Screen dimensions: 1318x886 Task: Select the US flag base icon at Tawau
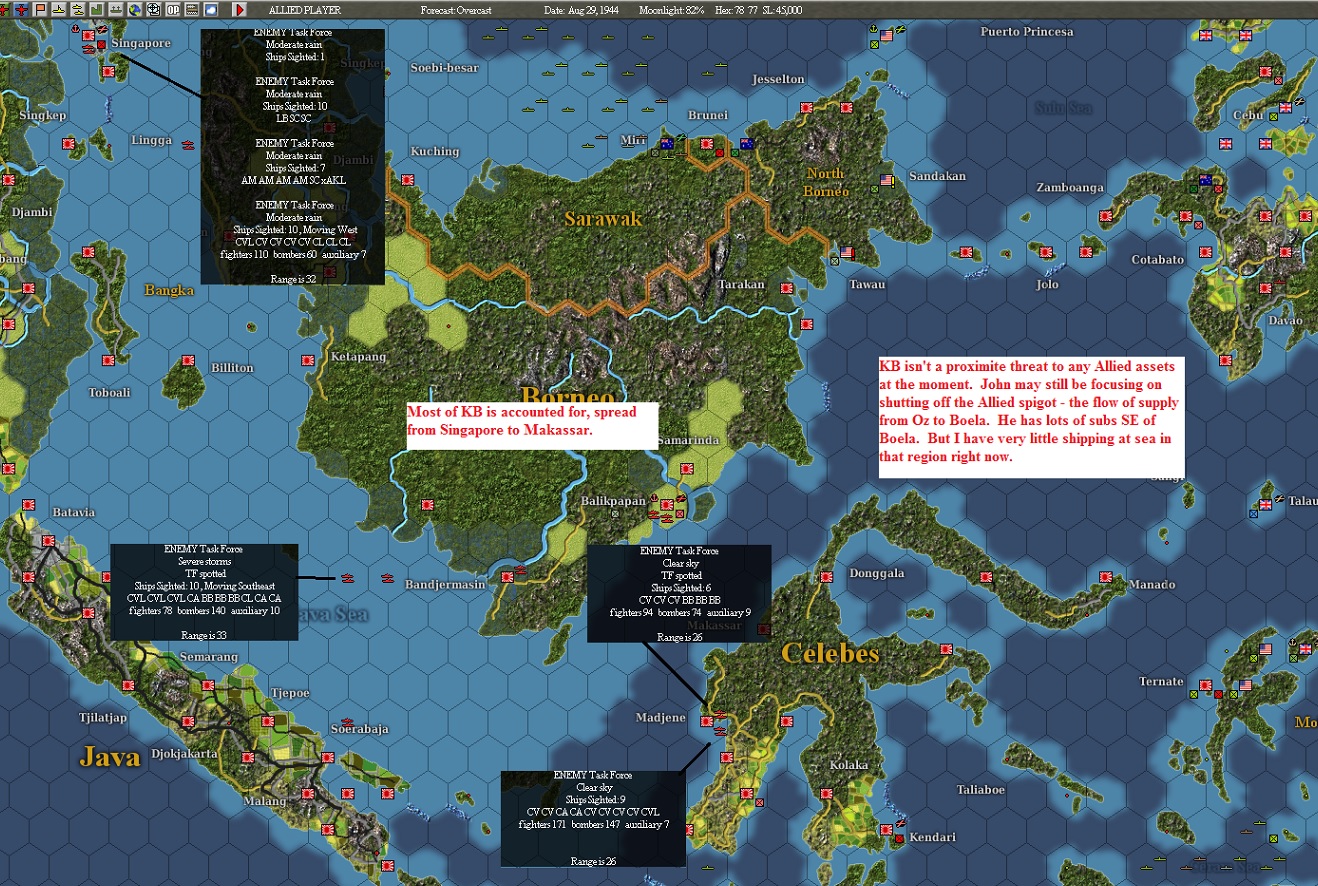click(x=847, y=252)
